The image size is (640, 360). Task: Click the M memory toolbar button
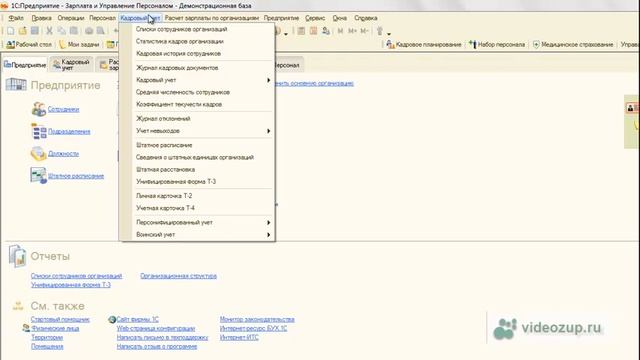click(x=340, y=31)
